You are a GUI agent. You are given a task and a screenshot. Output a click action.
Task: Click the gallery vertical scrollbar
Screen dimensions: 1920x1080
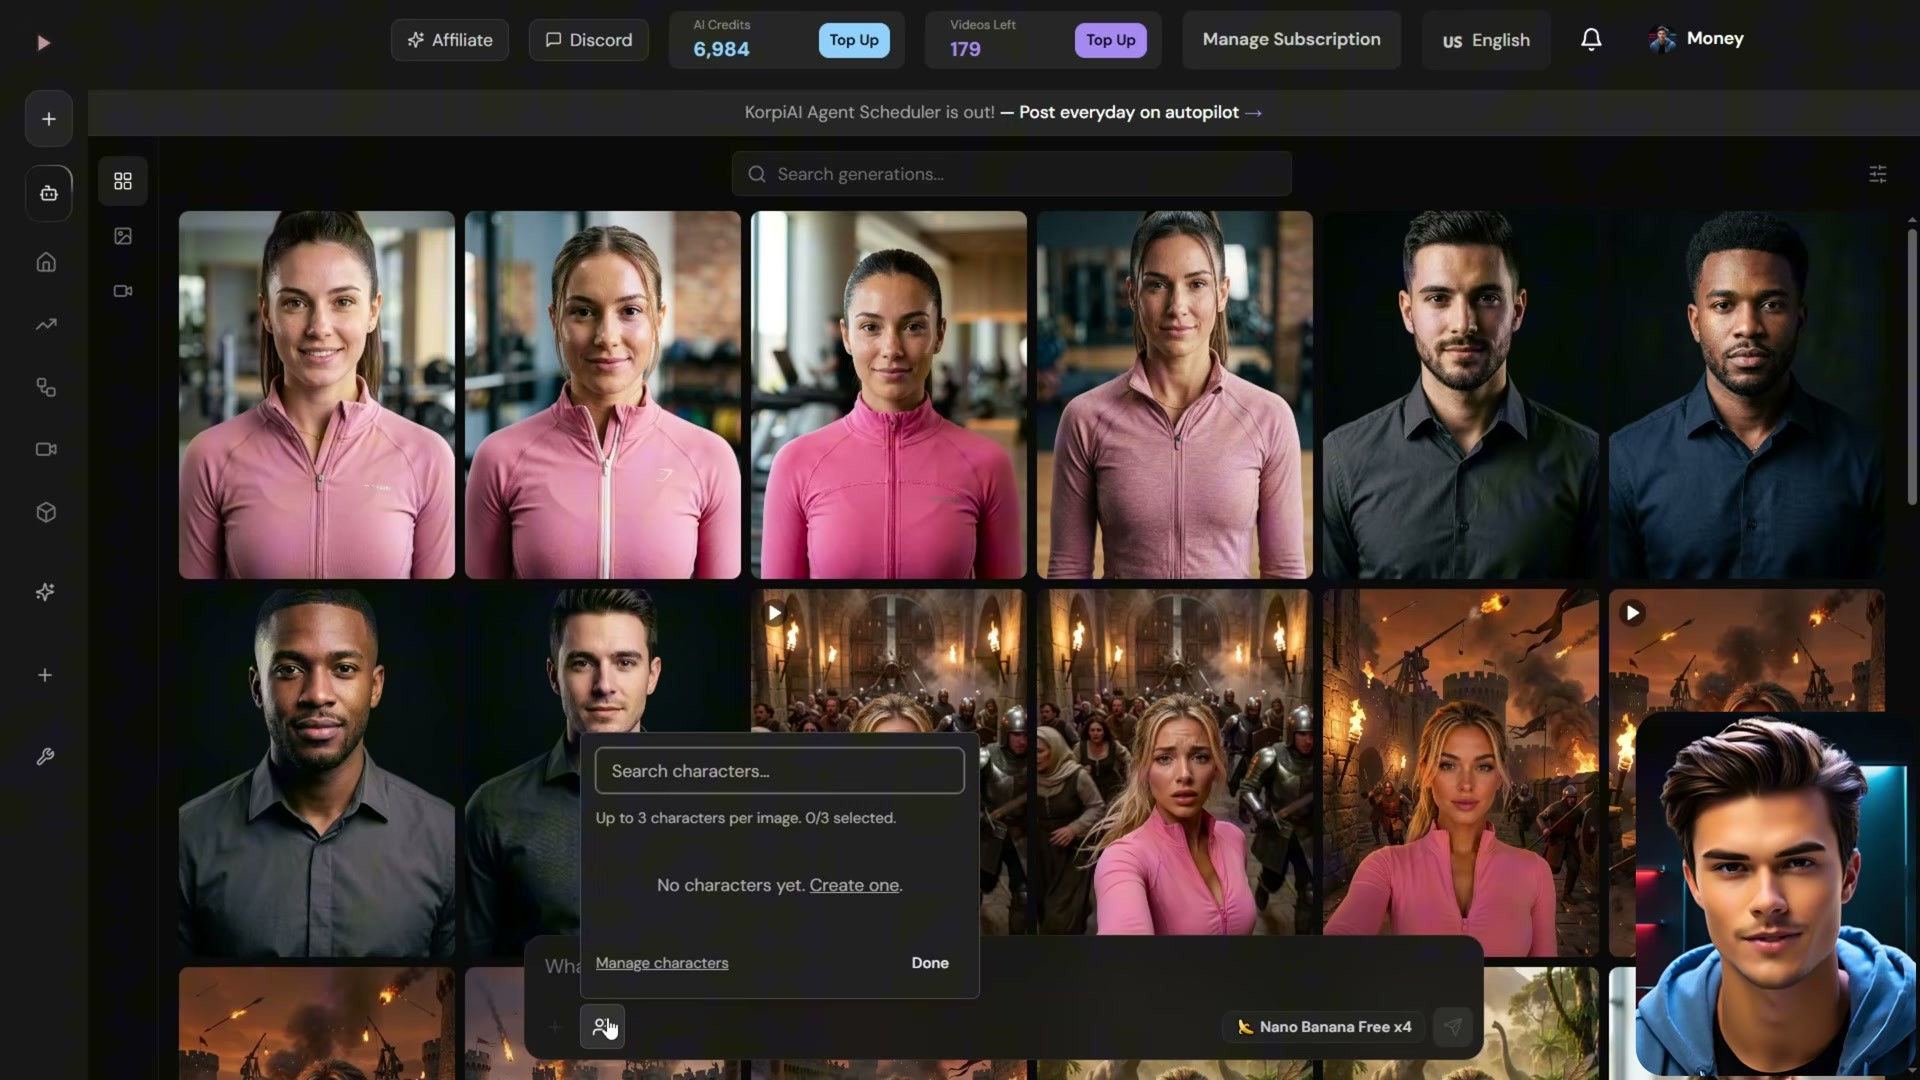coord(1912,367)
